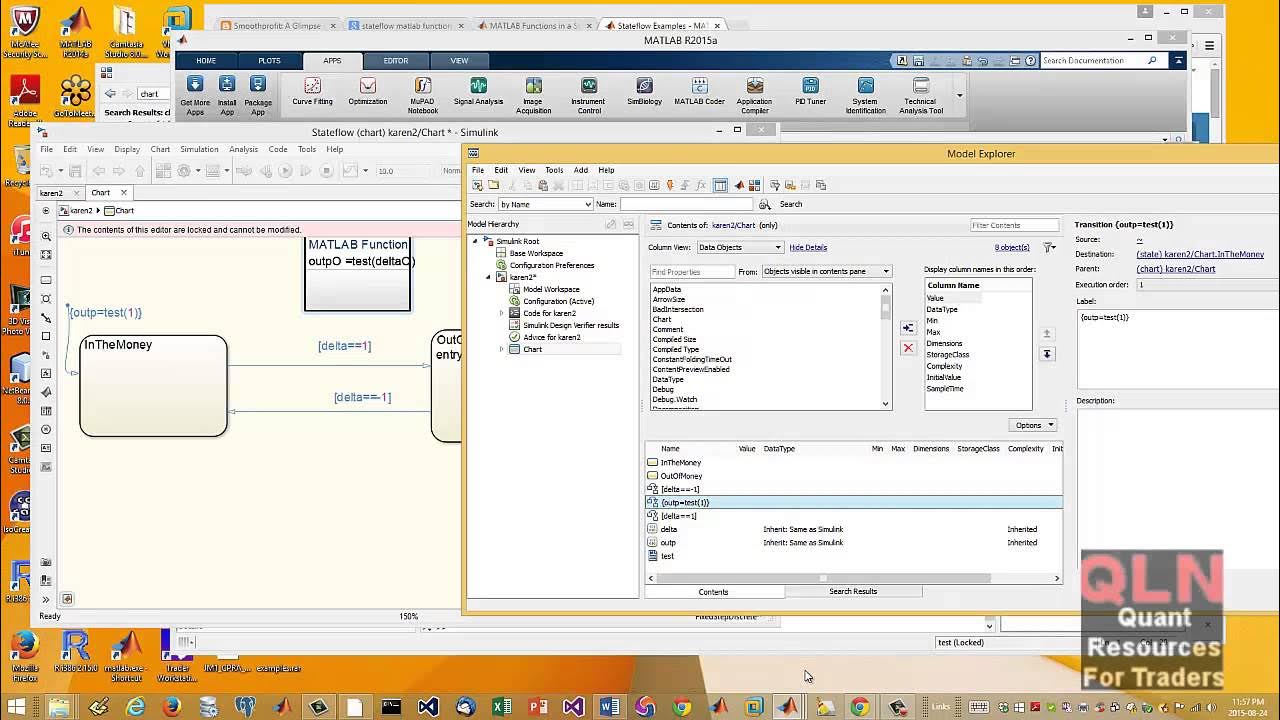The width and height of the screenshot is (1280, 720).
Task: Collapse the karen2* tree node
Action: [x=488, y=277]
